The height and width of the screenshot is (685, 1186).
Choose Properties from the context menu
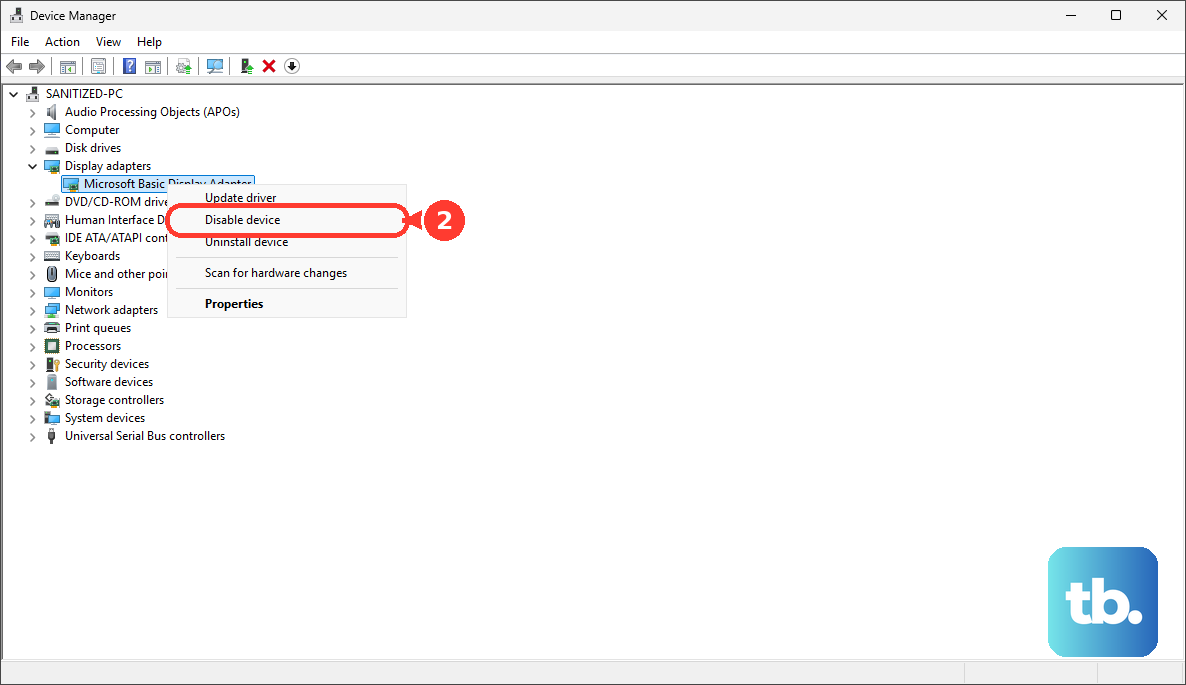tap(287, 304)
